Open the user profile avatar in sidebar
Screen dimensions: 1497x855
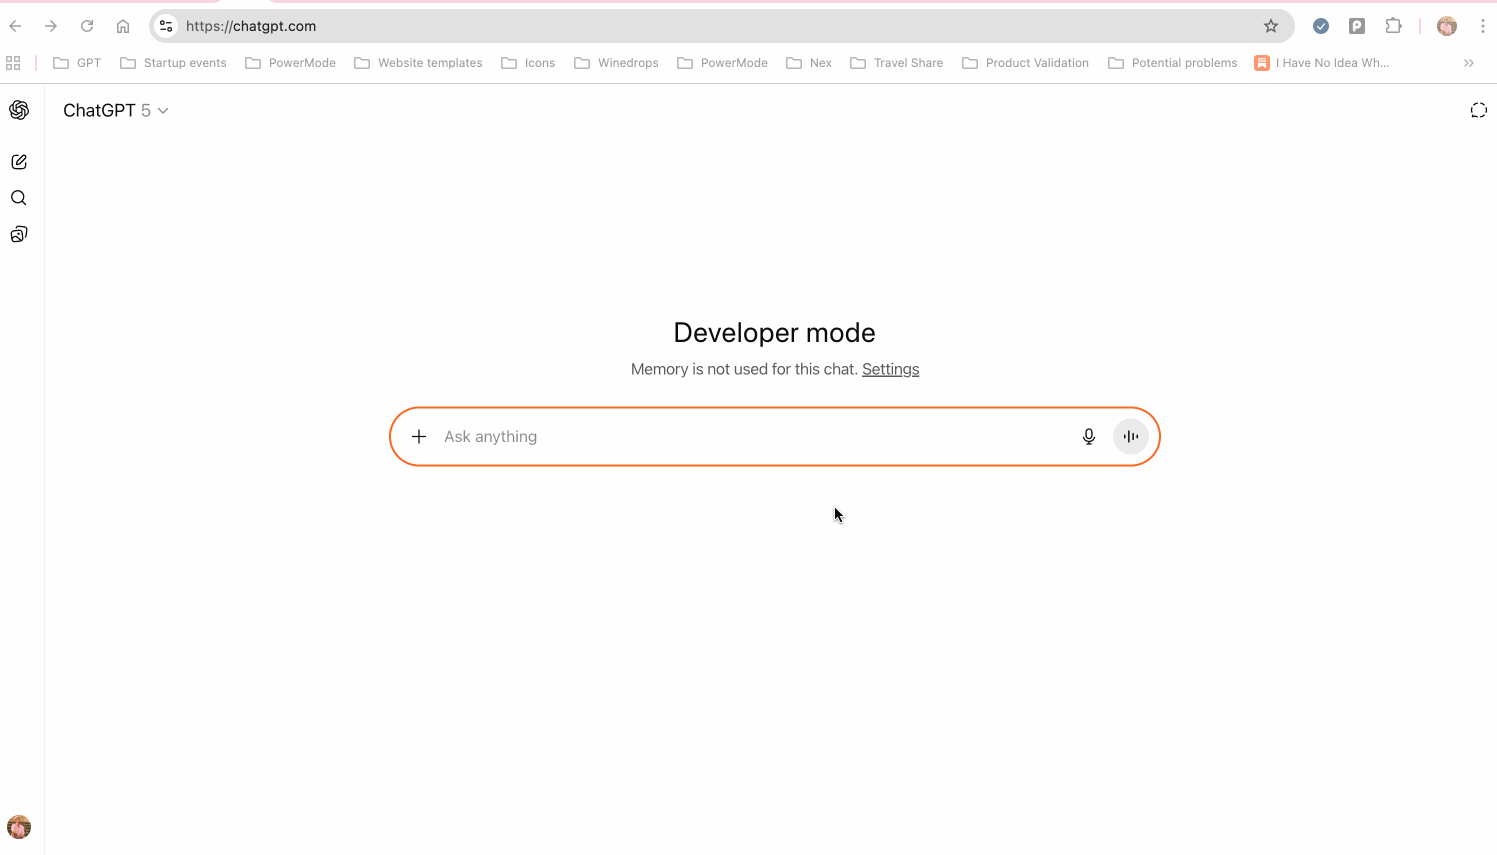(19, 827)
